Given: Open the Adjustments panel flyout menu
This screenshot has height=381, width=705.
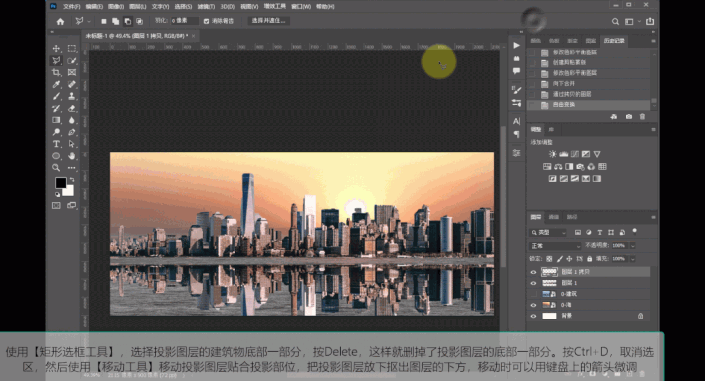Looking at the screenshot, I should pyautogui.click(x=653, y=130).
